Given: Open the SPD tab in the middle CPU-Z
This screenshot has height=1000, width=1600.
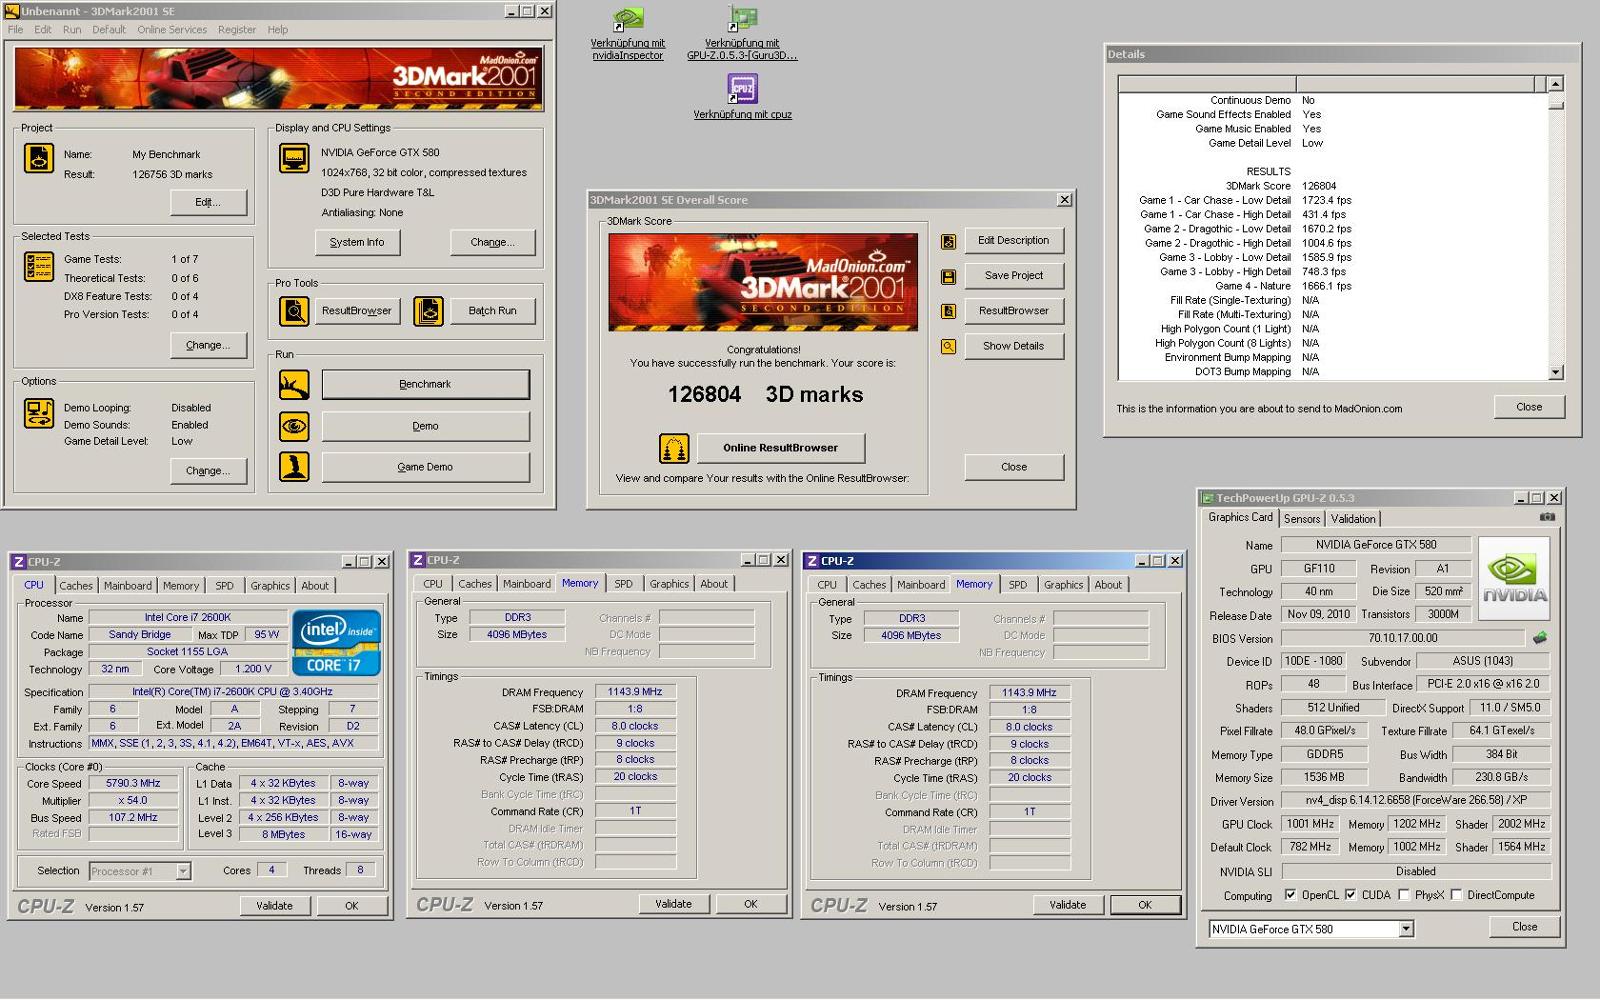Looking at the screenshot, I should coord(623,584).
